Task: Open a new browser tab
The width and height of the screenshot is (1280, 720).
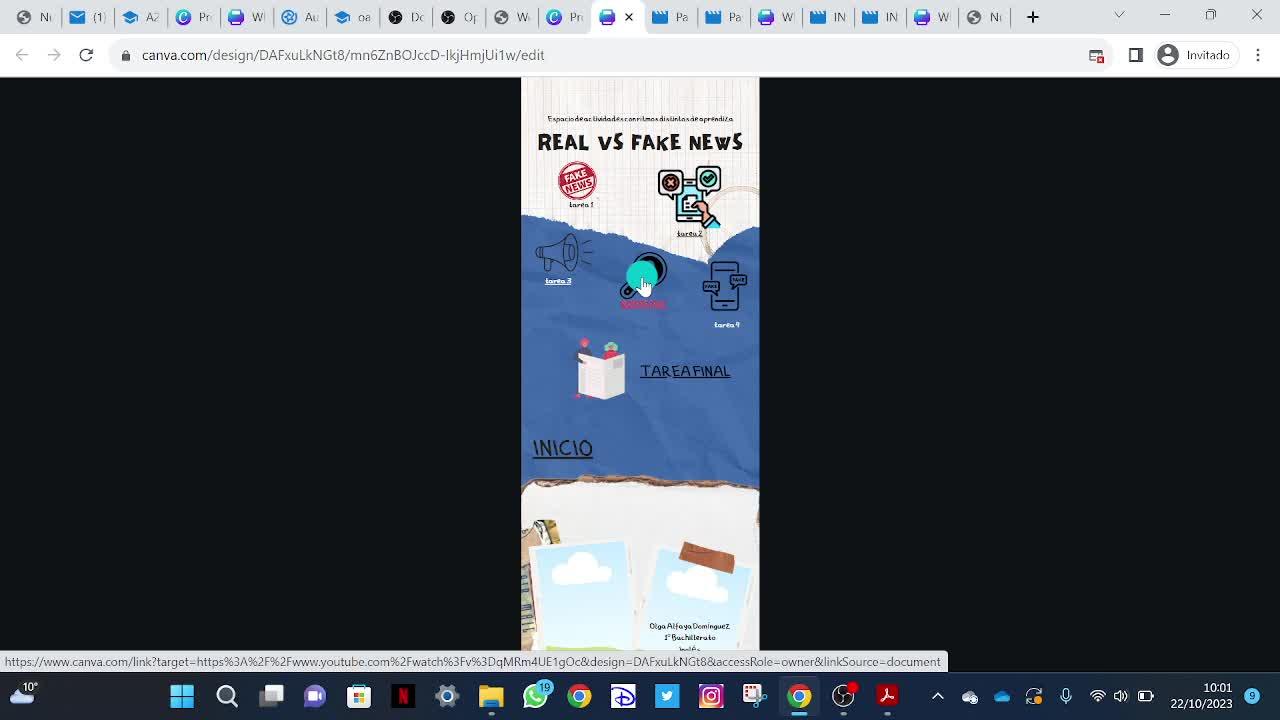Action: click(1033, 17)
